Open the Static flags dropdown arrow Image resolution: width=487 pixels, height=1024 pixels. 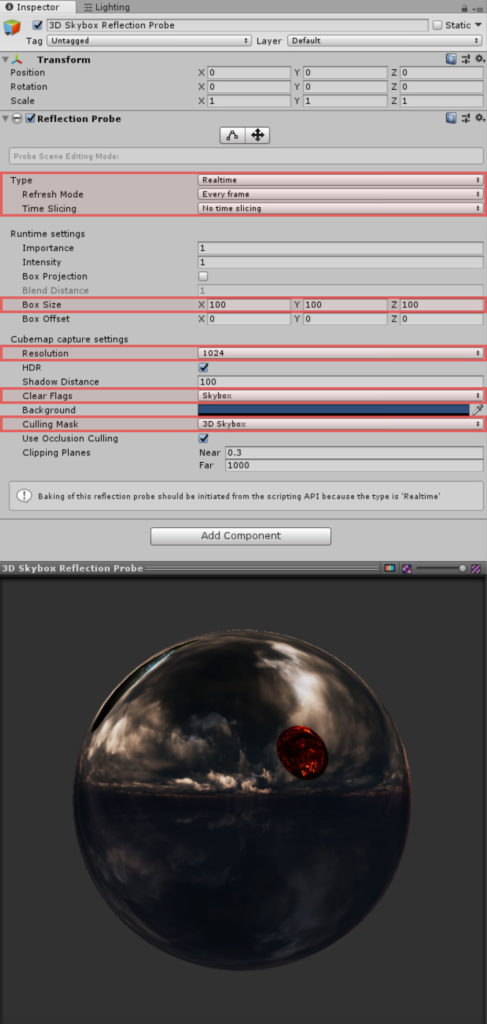pyautogui.click(x=479, y=25)
